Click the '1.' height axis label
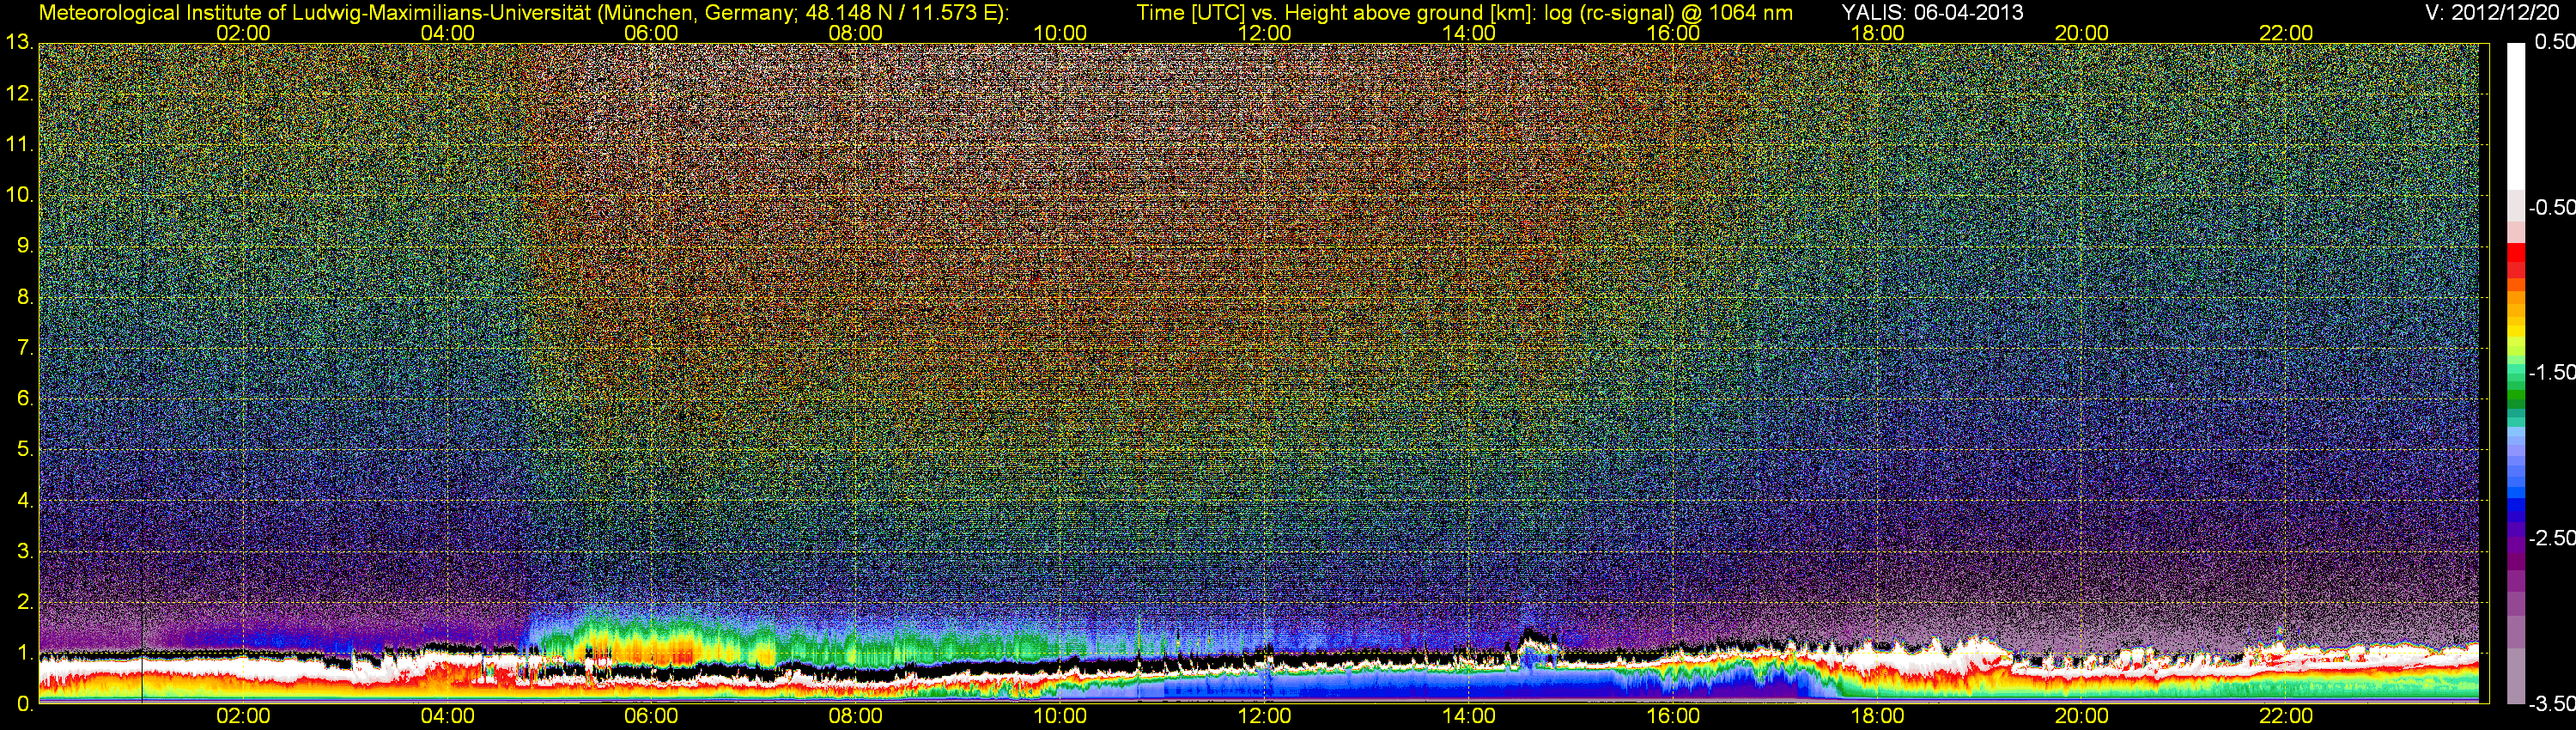2576x730 pixels. pos(25,653)
